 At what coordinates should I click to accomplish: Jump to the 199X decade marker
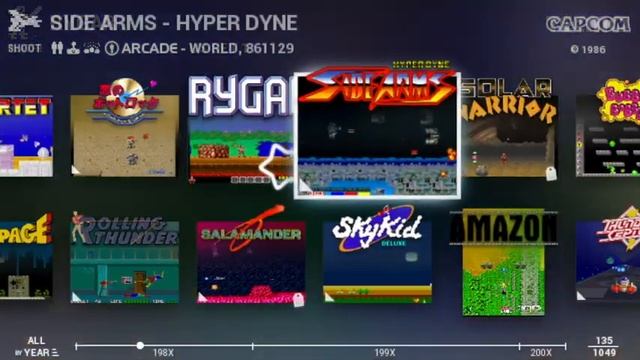click(x=384, y=353)
